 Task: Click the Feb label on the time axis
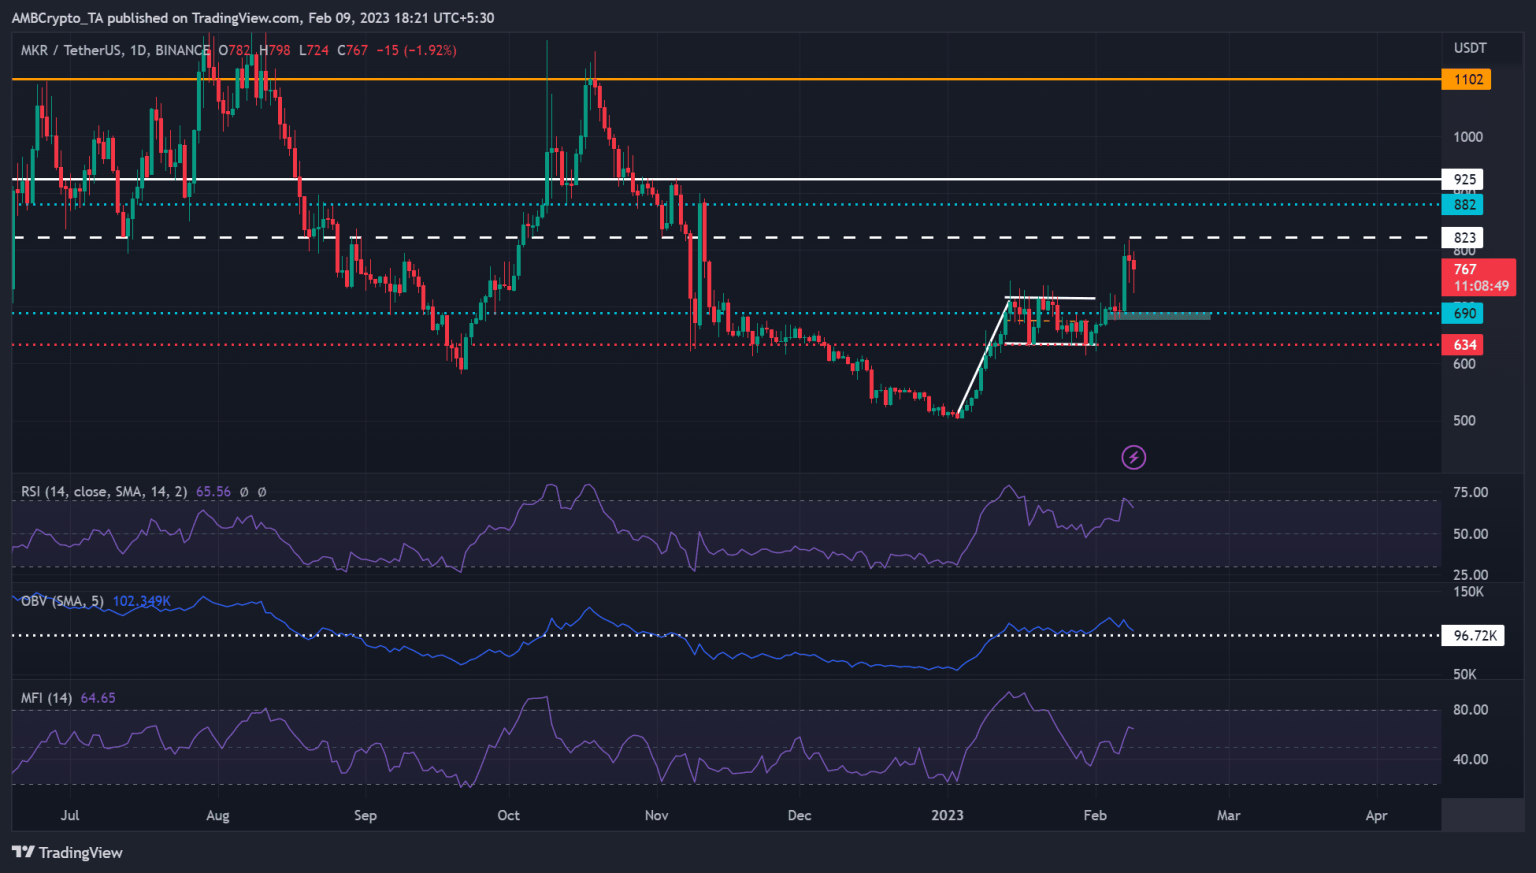pyautogui.click(x=1095, y=815)
